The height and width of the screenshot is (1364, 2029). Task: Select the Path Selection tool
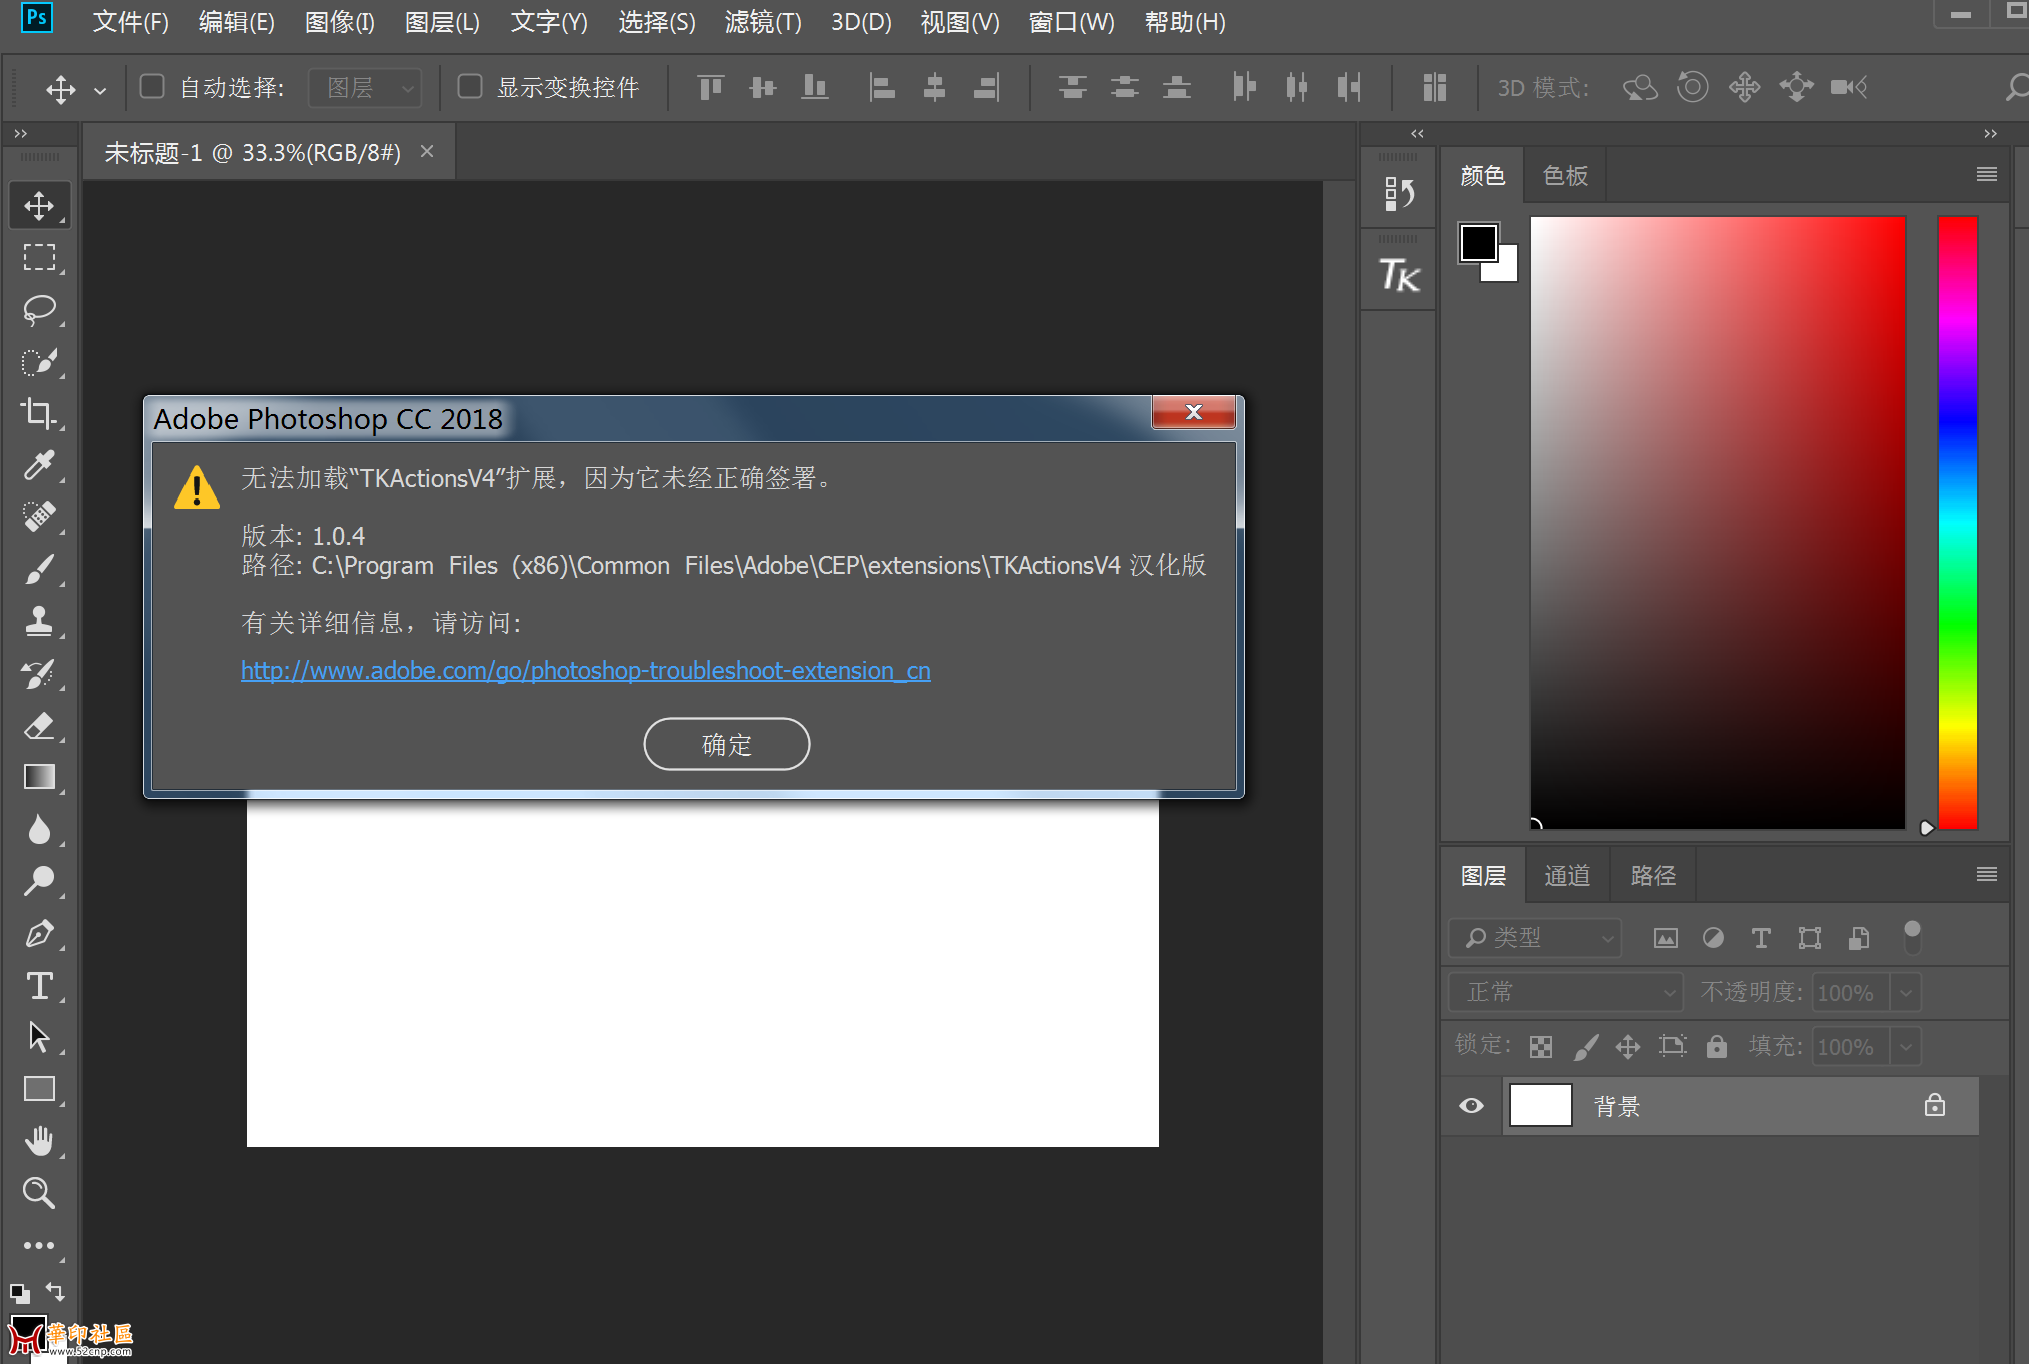39,1037
